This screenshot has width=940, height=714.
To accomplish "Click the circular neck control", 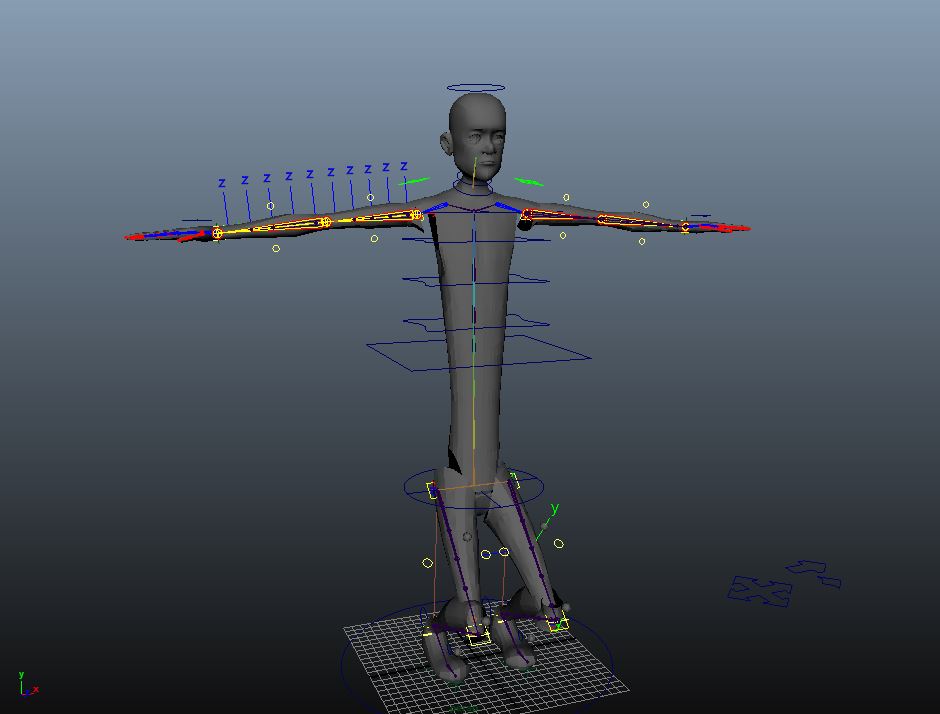I will coord(474,185).
